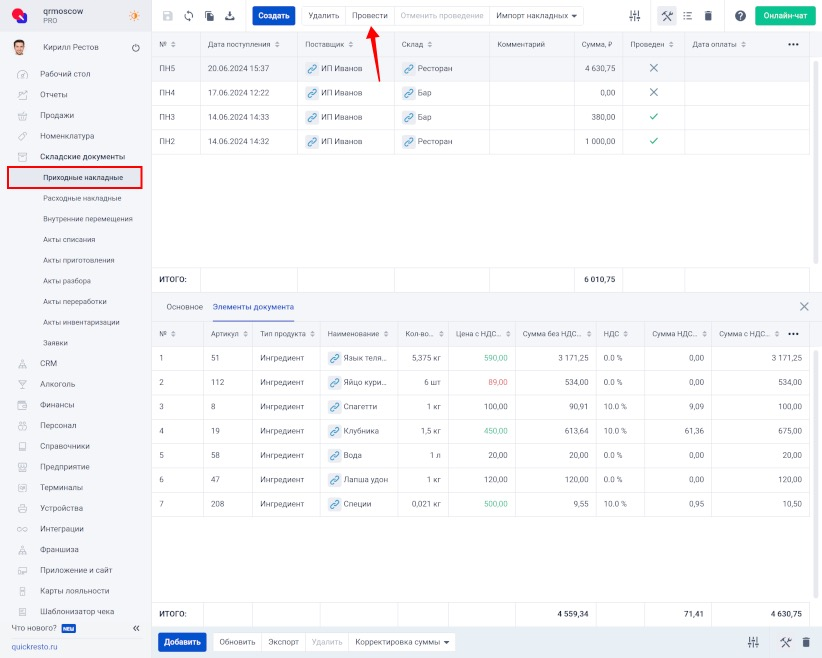Open Номенклатура in sidebar
The image size is (822, 658).
[67, 136]
